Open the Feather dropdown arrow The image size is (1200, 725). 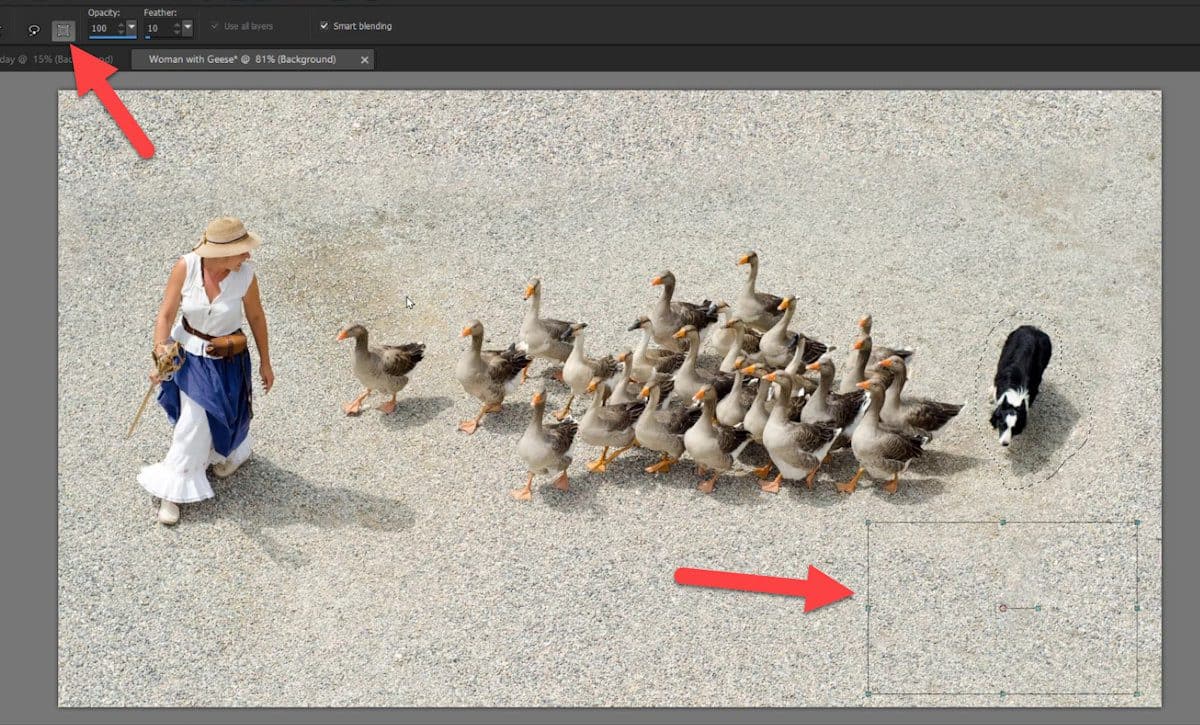186,28
